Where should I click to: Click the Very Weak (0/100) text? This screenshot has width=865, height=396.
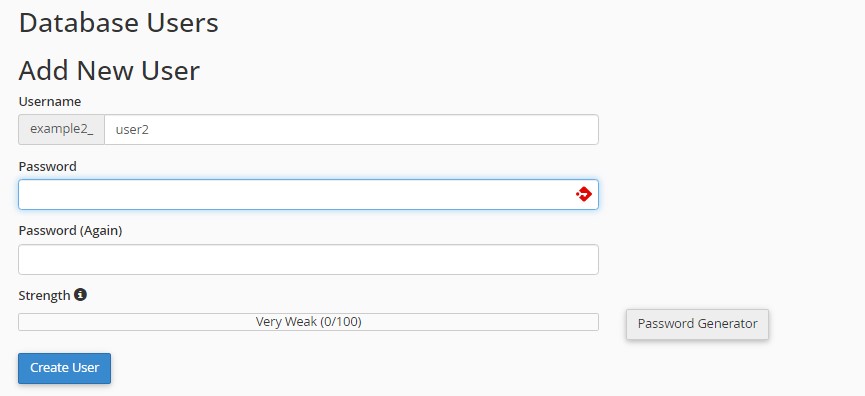pyautogui.click(x=308, y=322)
